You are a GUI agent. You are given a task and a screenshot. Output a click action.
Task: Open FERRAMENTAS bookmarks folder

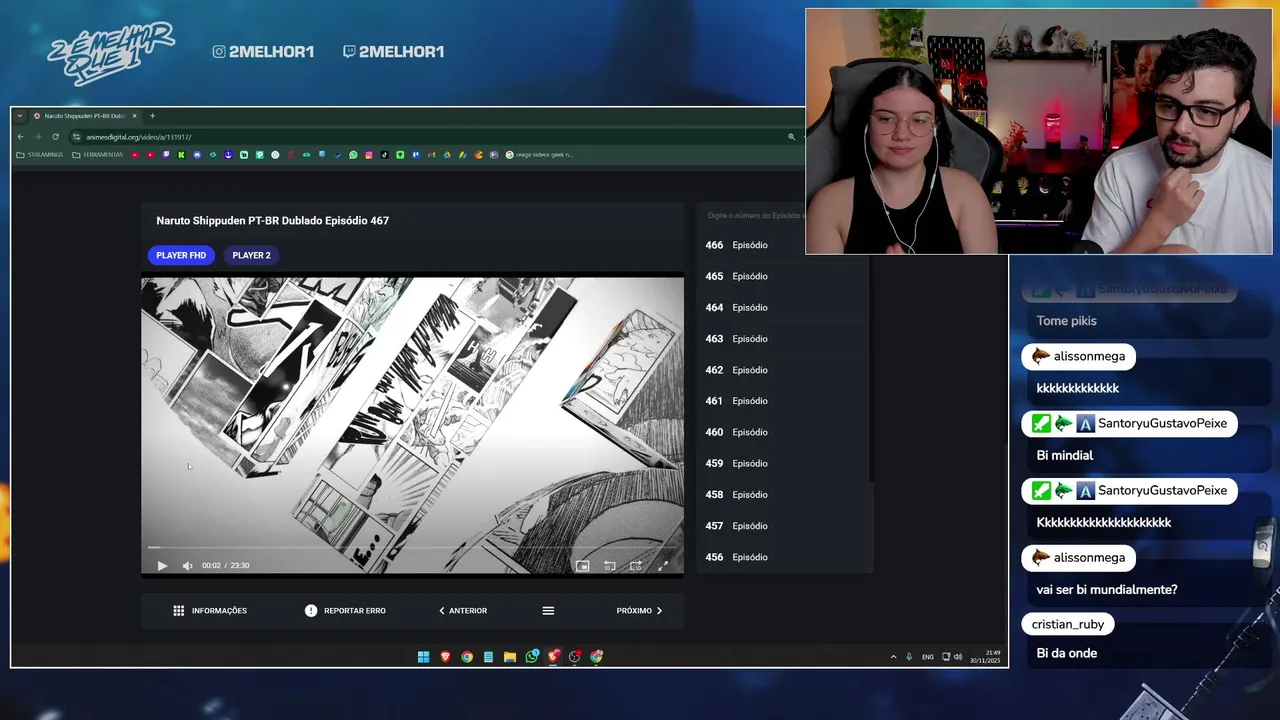point(97,155)
